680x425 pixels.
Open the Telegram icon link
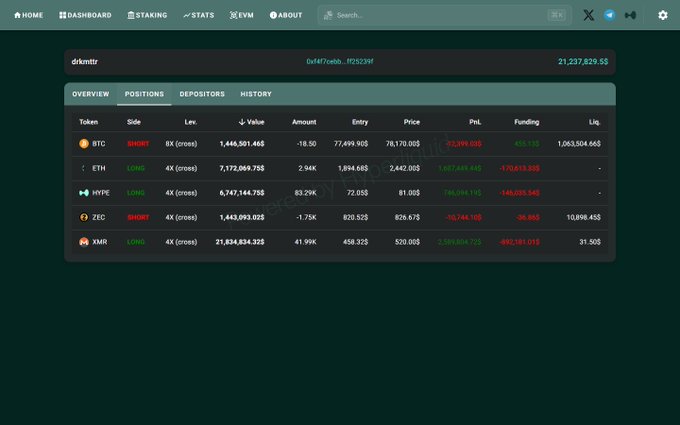point(609,15)
